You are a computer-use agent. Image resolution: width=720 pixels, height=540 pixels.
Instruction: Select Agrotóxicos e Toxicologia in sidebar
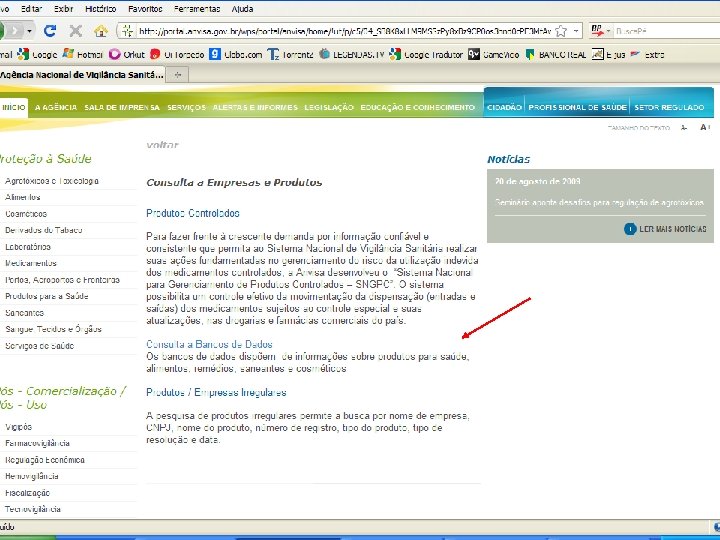(x=52, y=181)
